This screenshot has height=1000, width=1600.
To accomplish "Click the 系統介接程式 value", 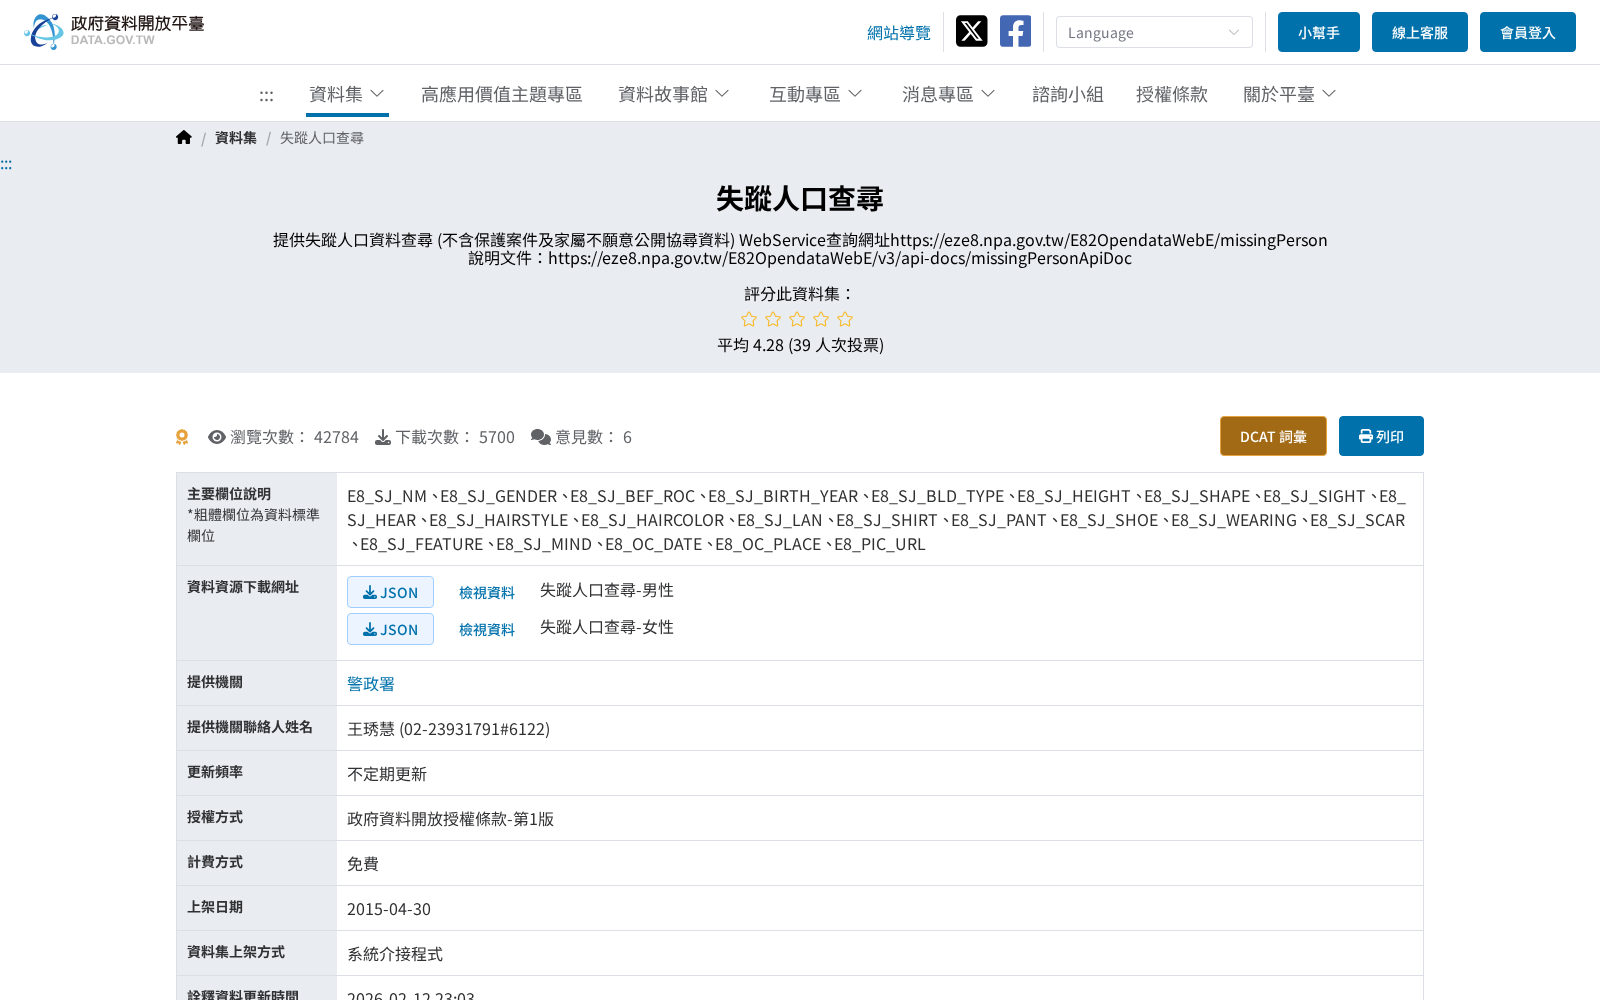I will click(394, 954).
